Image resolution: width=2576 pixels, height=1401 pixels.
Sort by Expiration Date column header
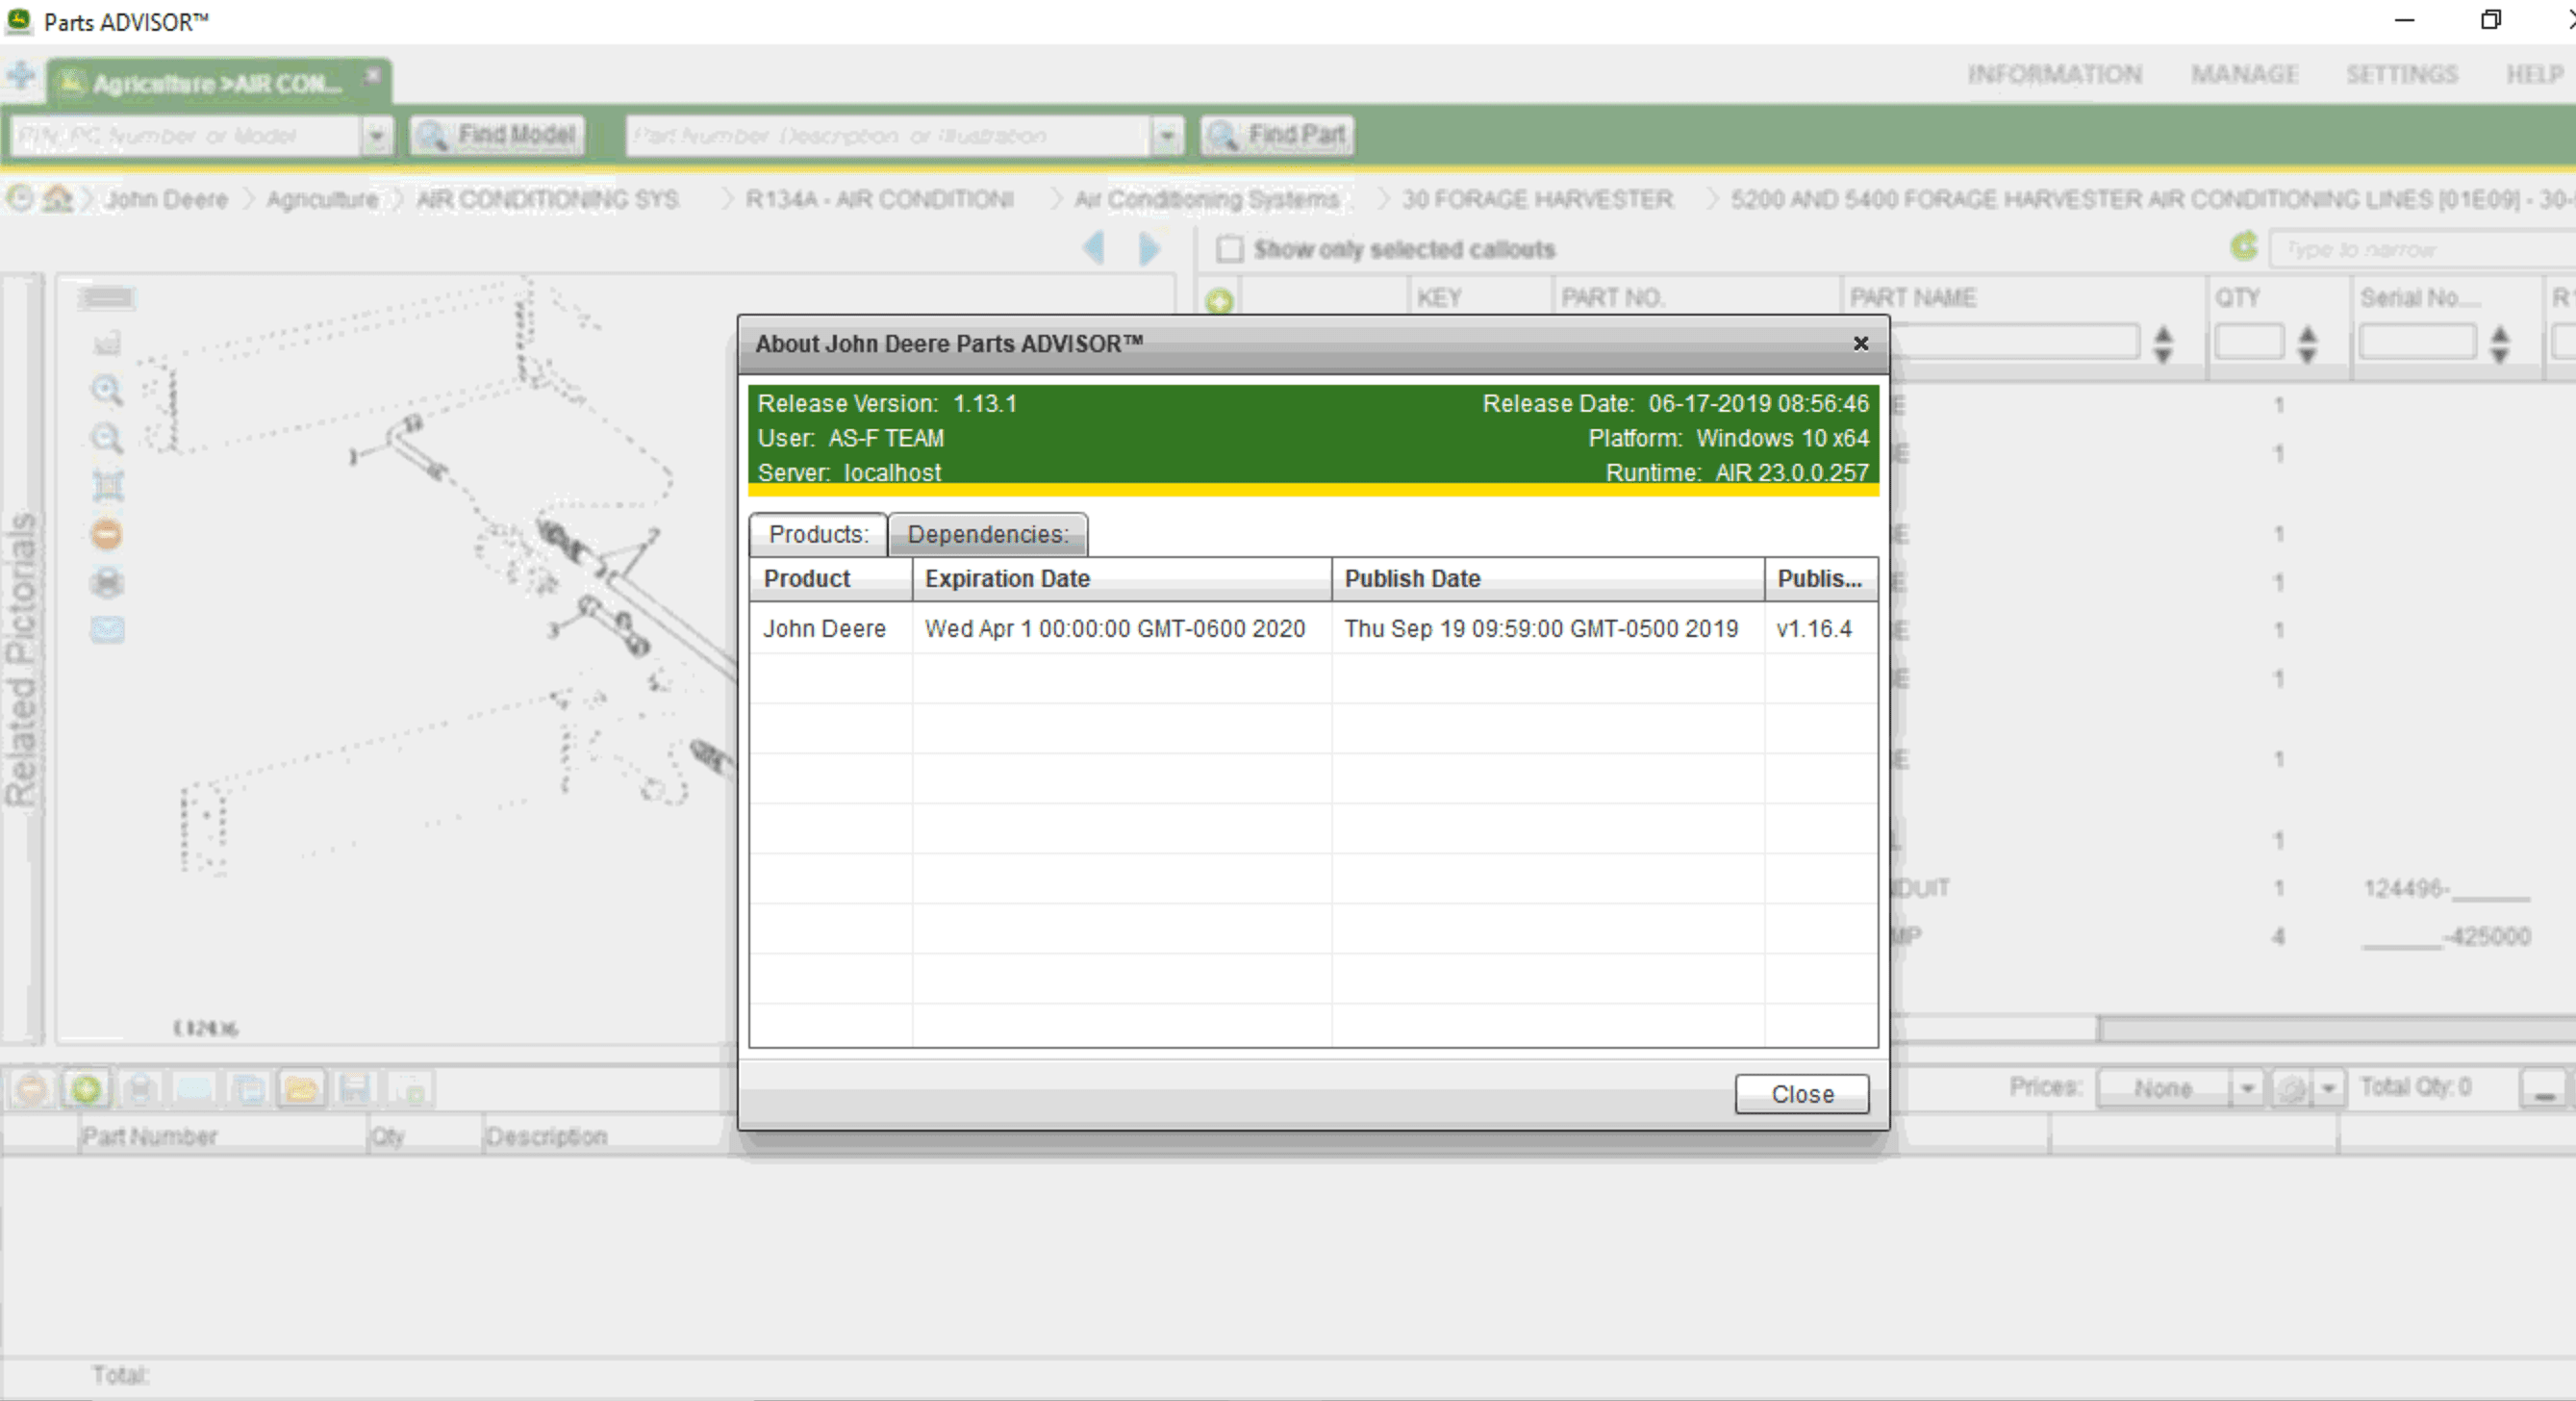tap(1120, 579)
